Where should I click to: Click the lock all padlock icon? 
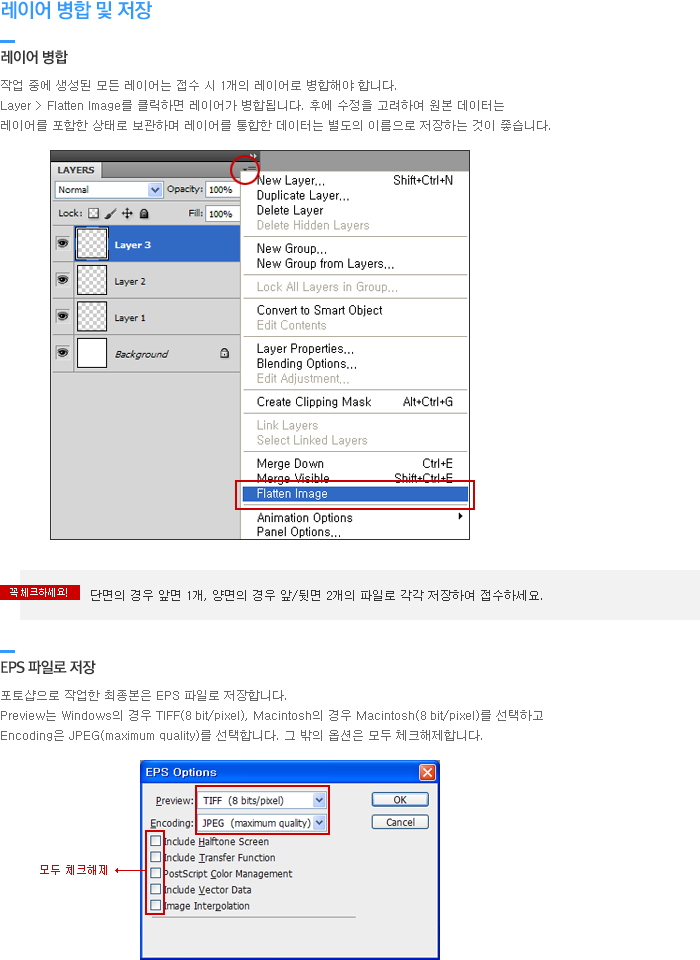pyautogui.click(x=144, y=214)
